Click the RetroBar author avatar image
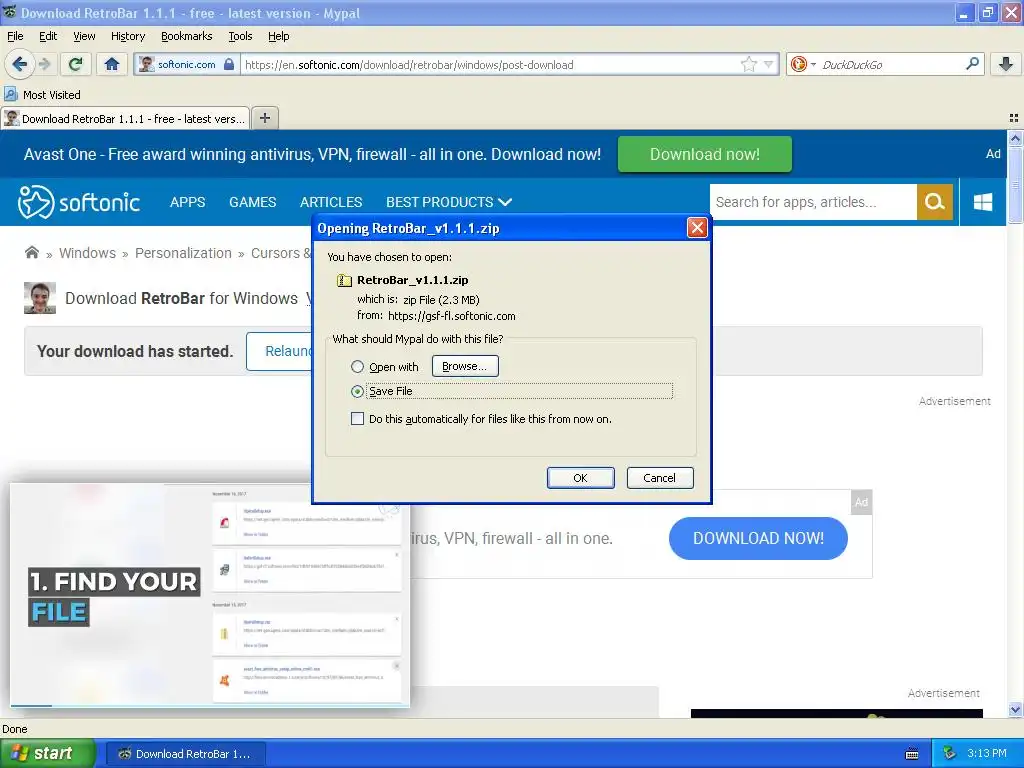The width and height of the screenshot is (1024, 768). pyautogui.click(x=40, y=298)
